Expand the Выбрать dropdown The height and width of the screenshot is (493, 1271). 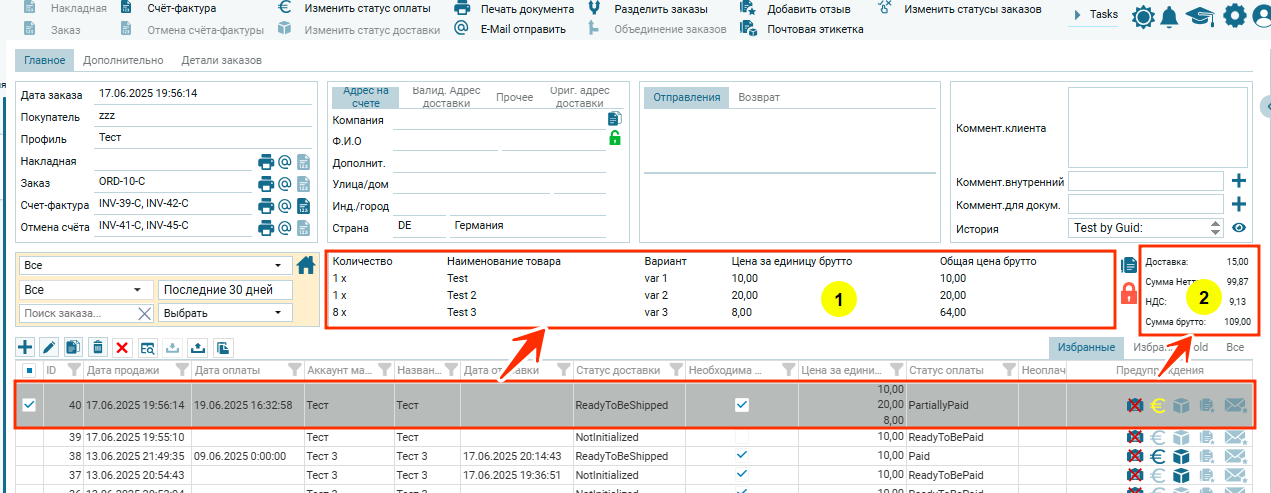point(224,313)
